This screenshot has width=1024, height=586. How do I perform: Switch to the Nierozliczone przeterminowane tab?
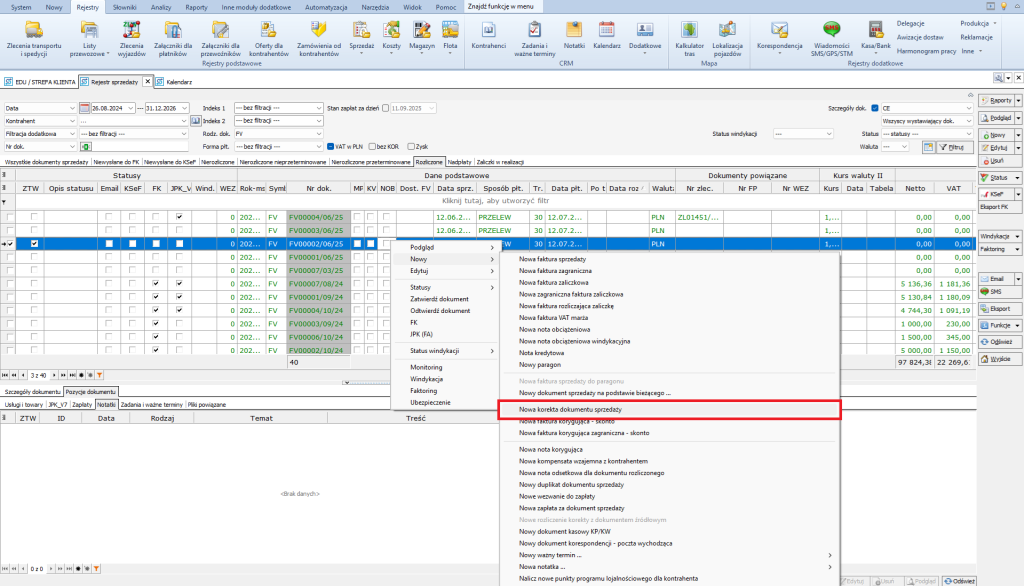[370, 160]
